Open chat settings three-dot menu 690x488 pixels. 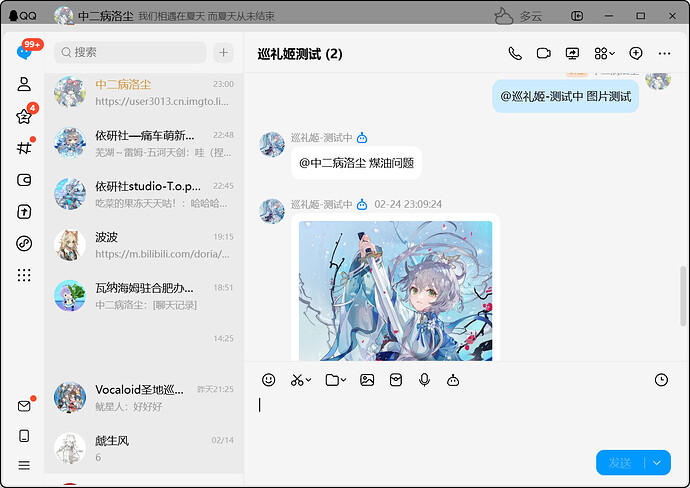(664, 54)
